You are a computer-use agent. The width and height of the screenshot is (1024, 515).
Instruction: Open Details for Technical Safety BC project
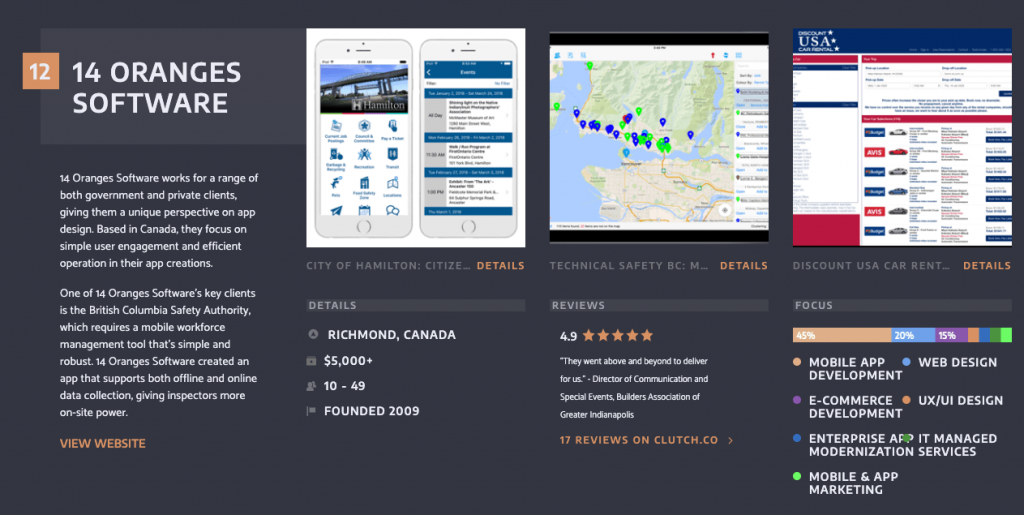744,266
